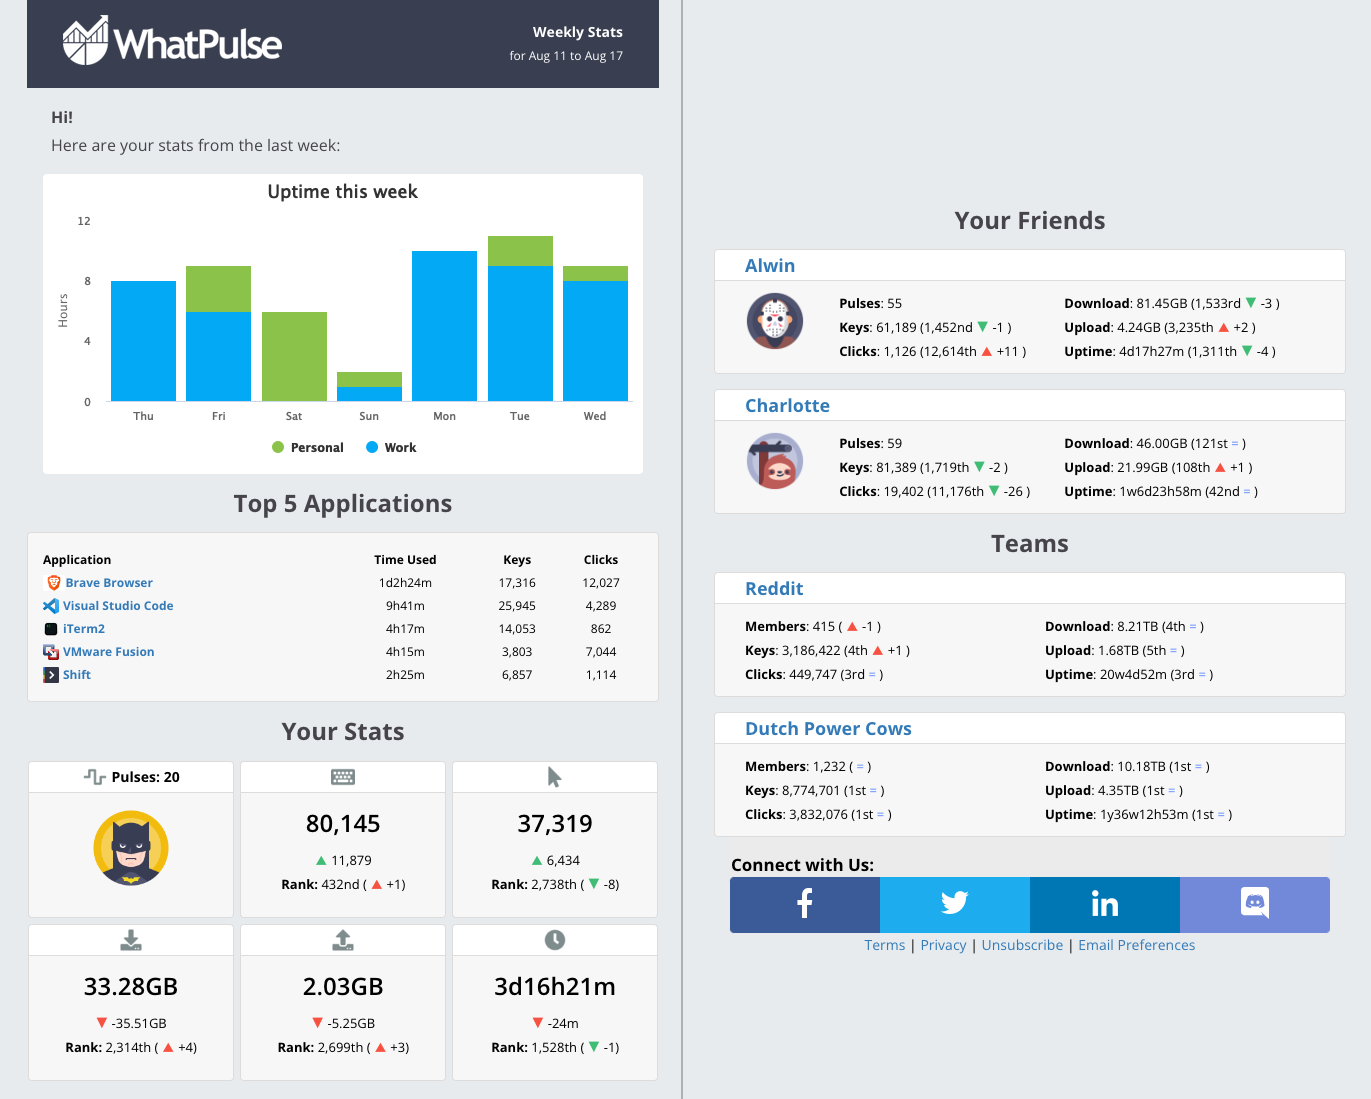This screenshot has height=1099, width=1371.
Task: Click the clock icon above uptime stat
Action: click(x=554, y=939)
